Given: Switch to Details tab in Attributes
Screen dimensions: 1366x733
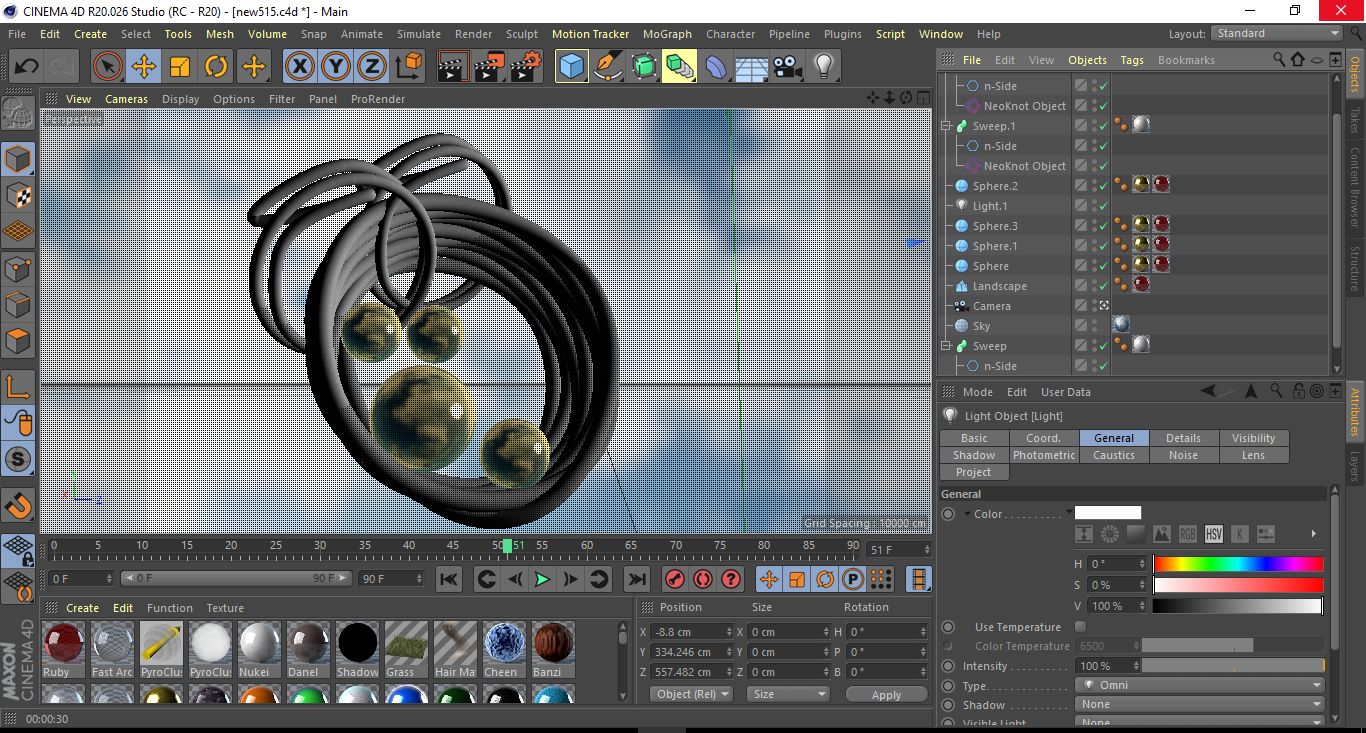Looking at the screenshot, I should click(1183, 438).
